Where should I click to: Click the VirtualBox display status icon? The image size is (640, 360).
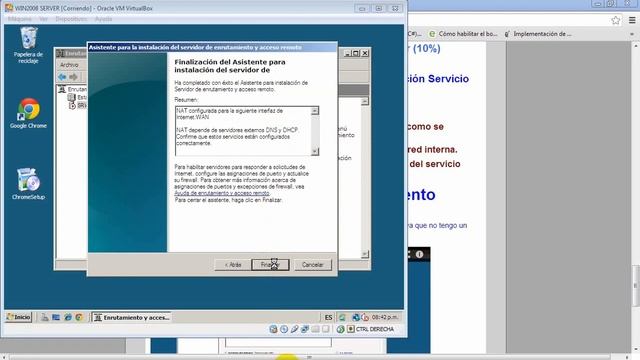325,329
